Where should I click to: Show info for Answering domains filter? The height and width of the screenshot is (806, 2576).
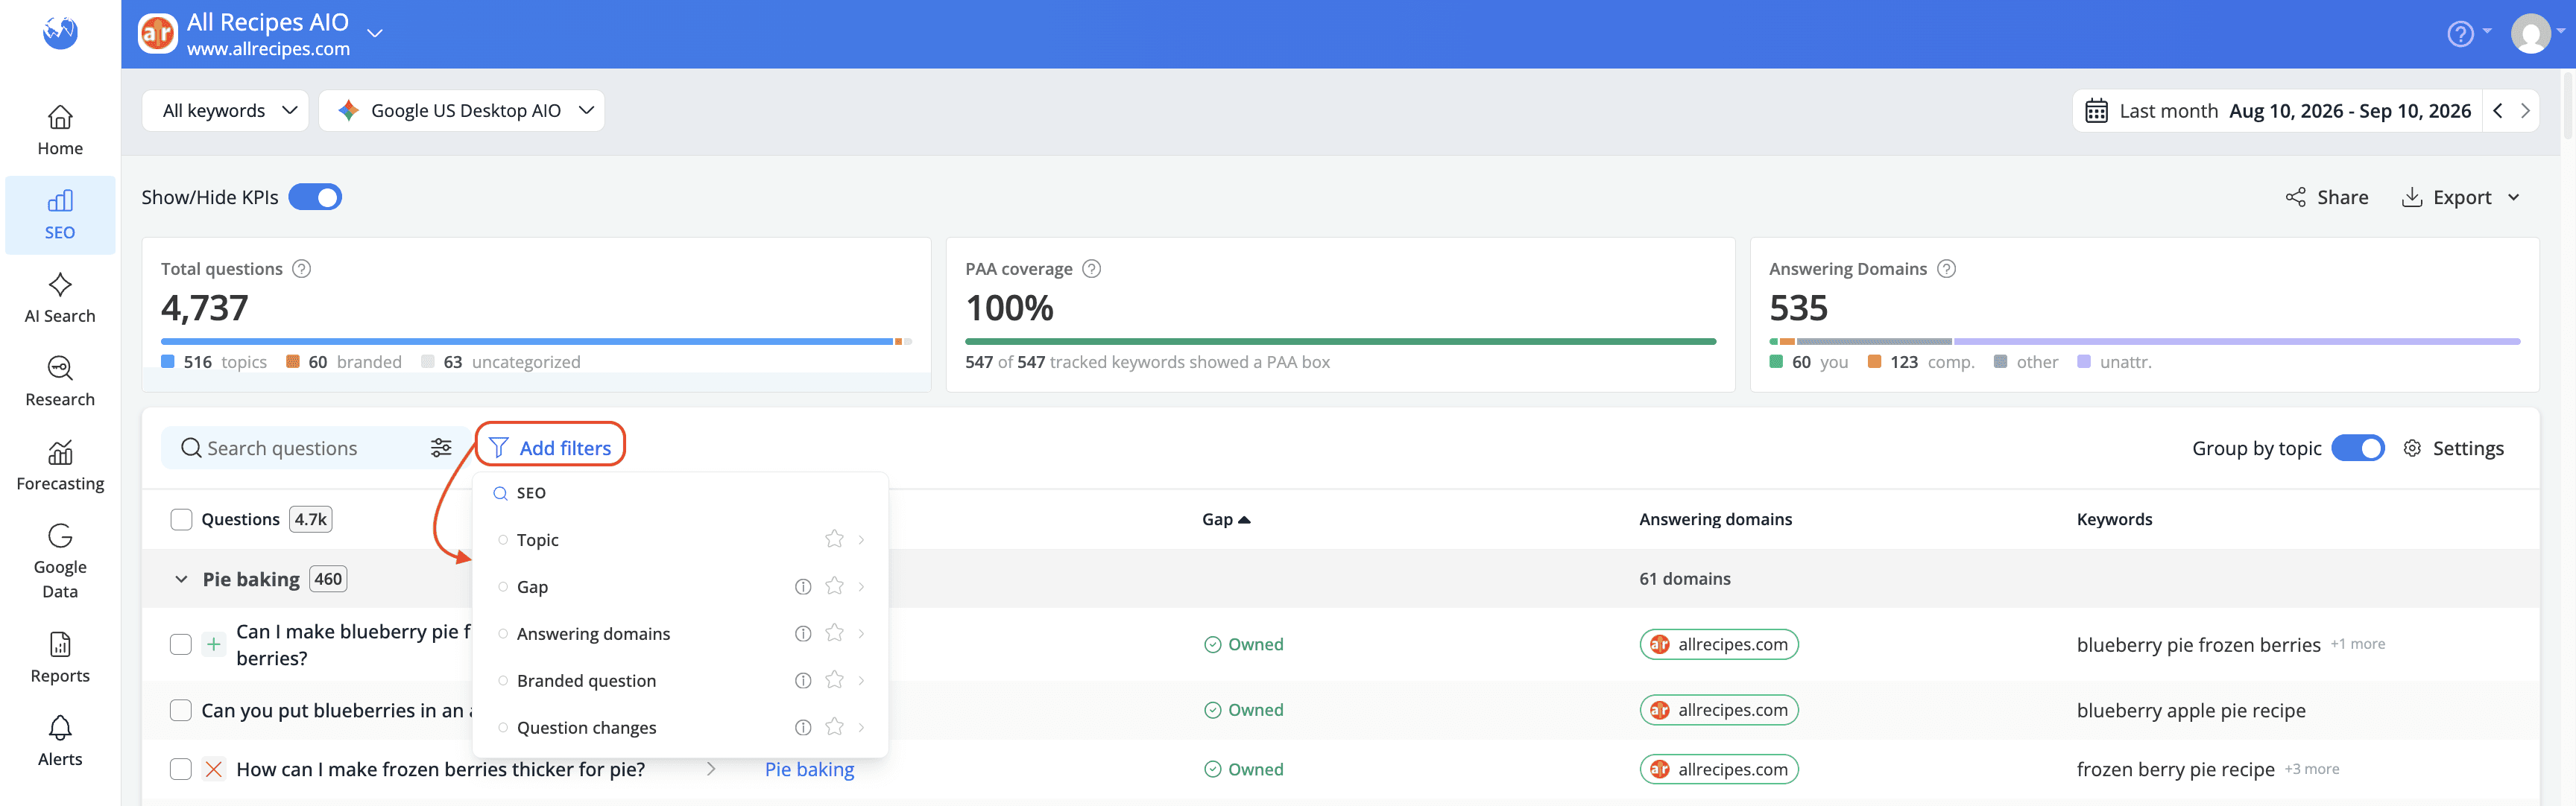802,634
